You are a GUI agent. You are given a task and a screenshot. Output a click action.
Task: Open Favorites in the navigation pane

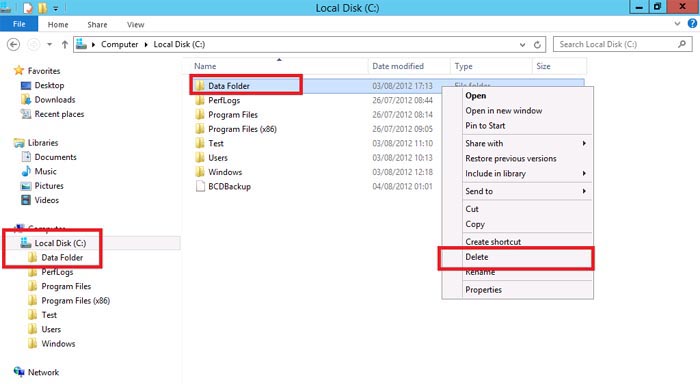click(44, 71)
